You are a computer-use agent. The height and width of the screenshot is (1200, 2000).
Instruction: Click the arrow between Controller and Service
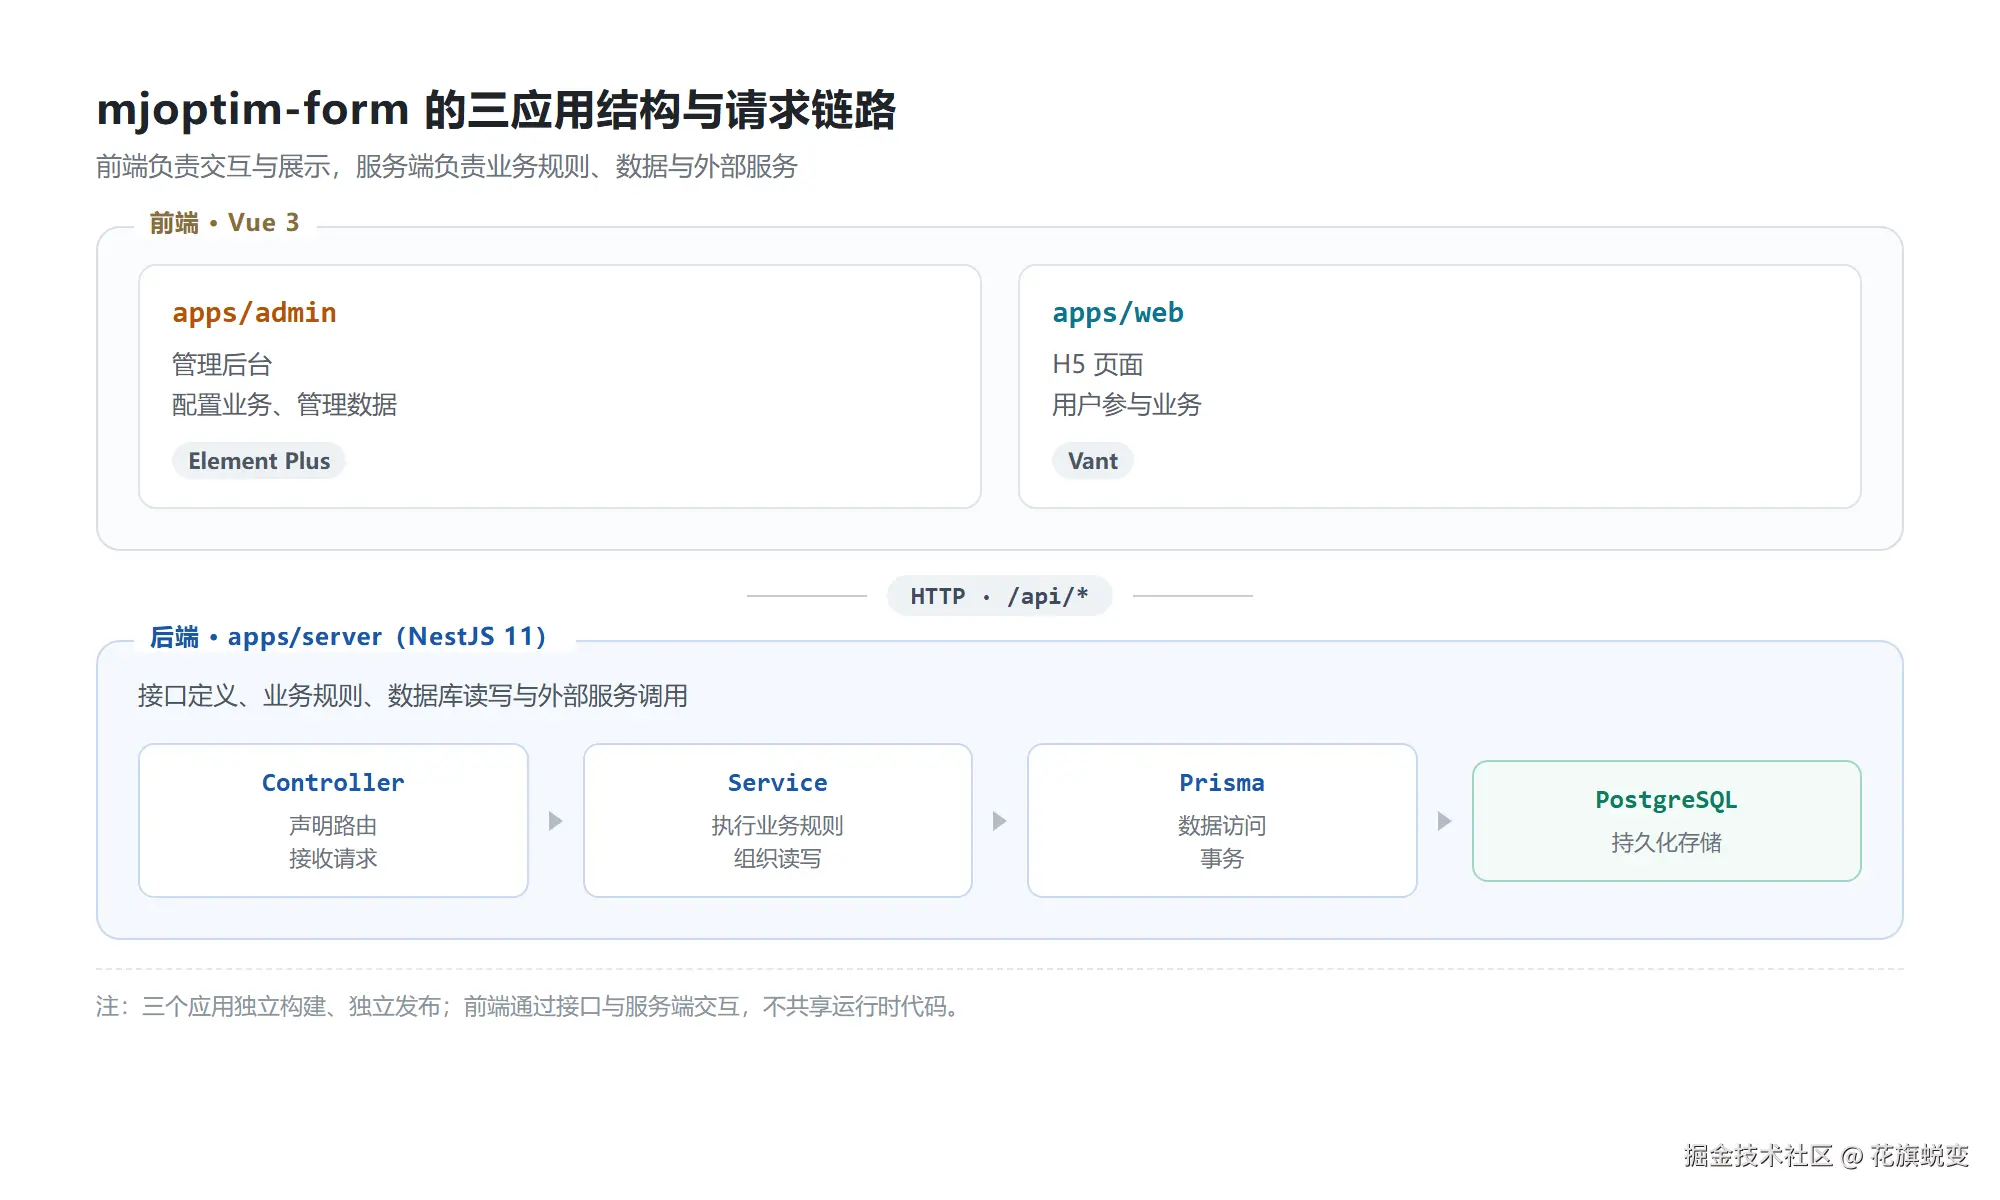pyautogui.click(x=556, y=821)
